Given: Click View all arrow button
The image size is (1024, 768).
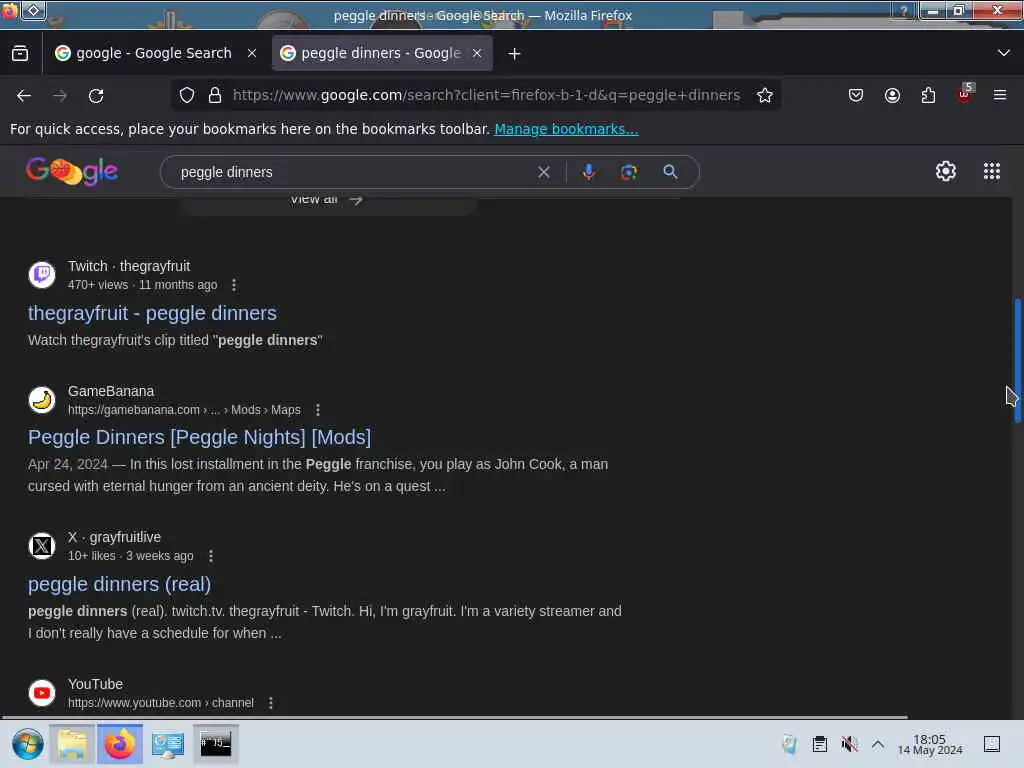Looking at the screenshot, I should pos(326,200).
